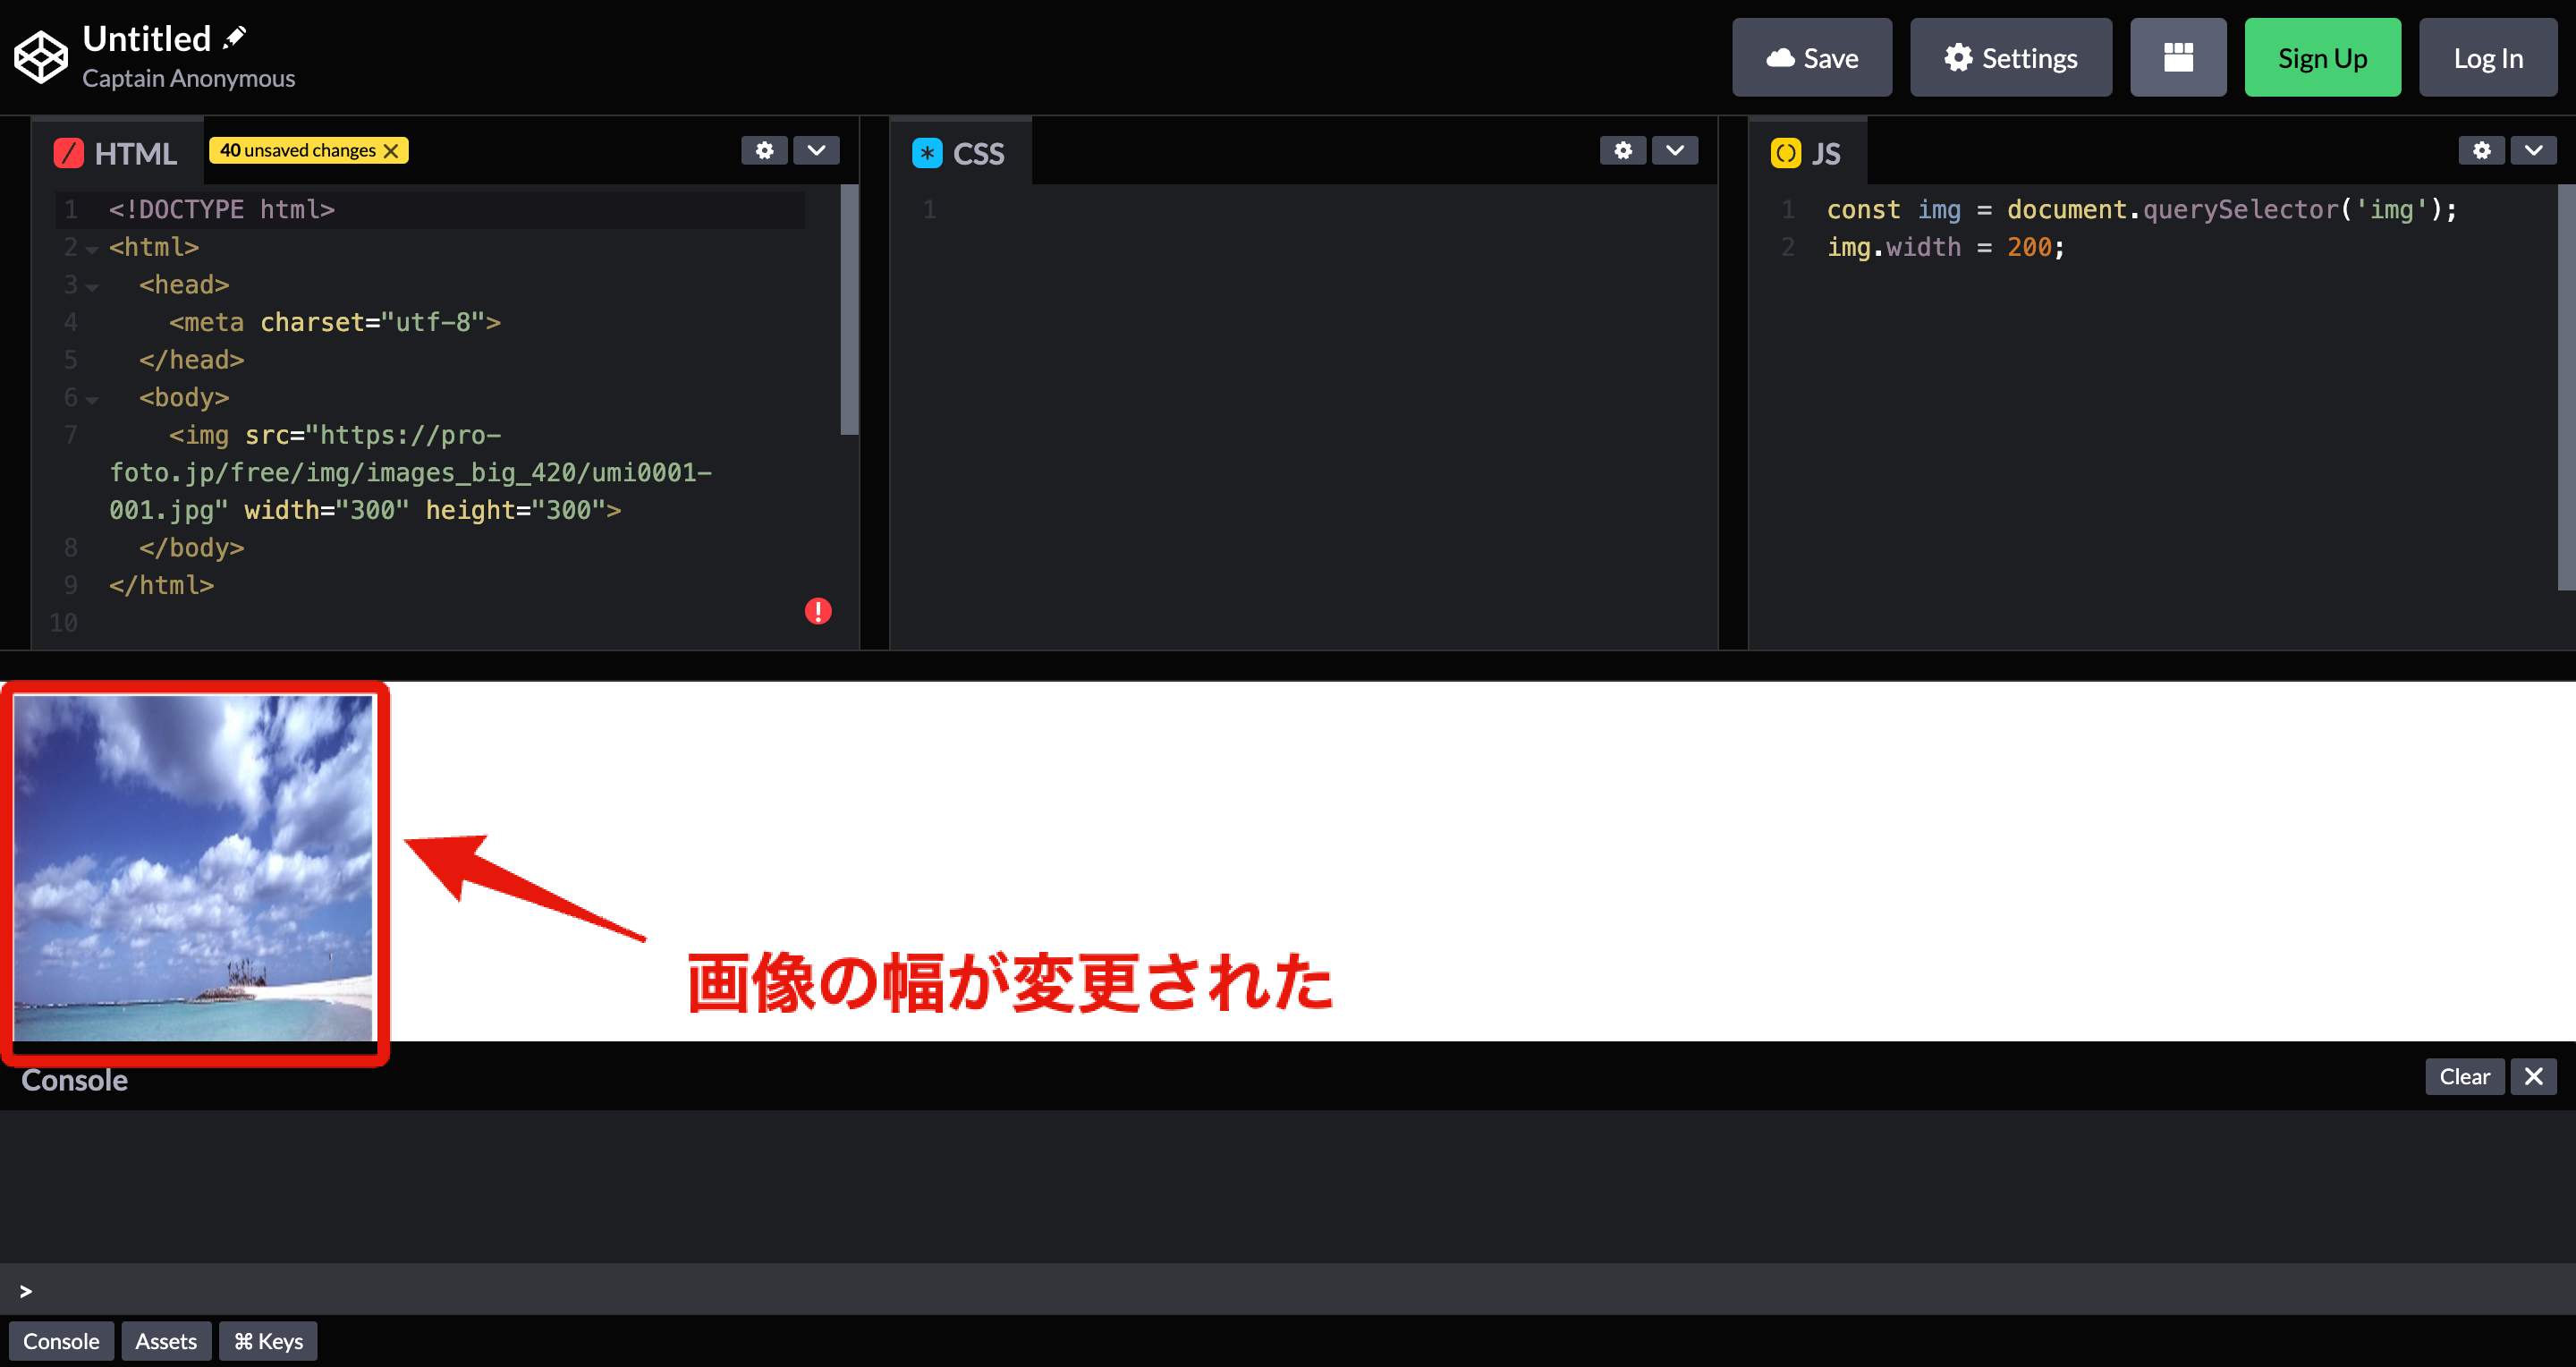Collapse the HTML editor via its chevron
The image size is (2576, 1367).
pyautogui.click(x=816, y=150)
